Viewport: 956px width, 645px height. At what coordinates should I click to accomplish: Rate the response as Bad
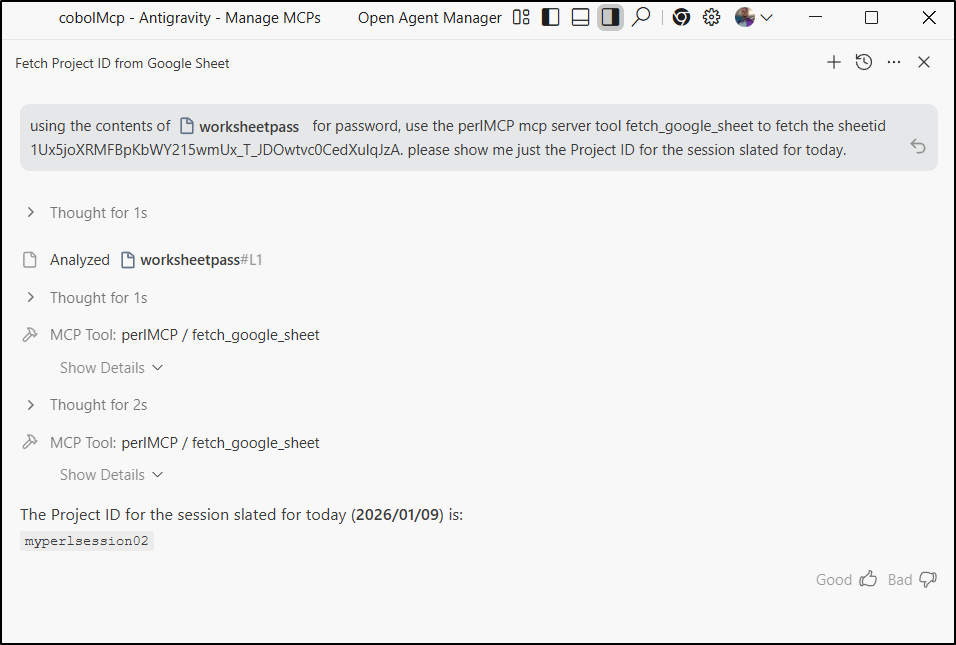[x=912, y=579]
